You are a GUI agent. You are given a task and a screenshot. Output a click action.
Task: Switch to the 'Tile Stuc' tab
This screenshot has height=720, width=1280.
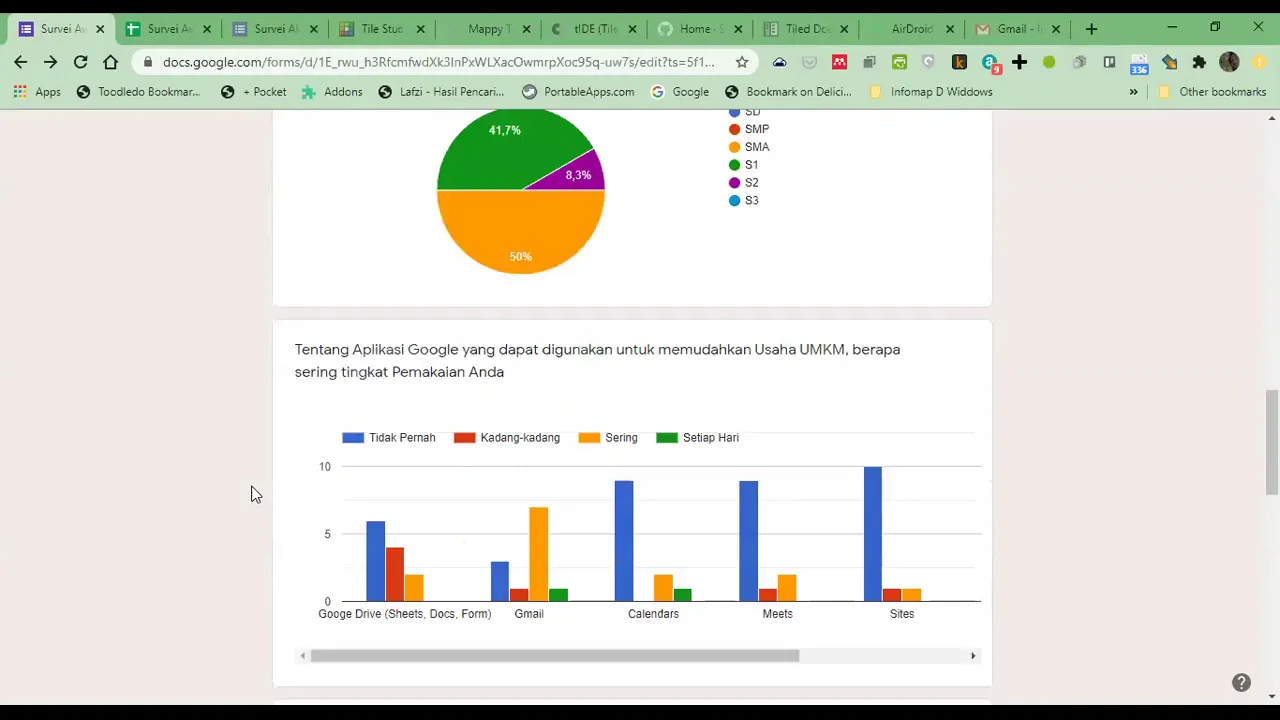[x=381, y=29]
